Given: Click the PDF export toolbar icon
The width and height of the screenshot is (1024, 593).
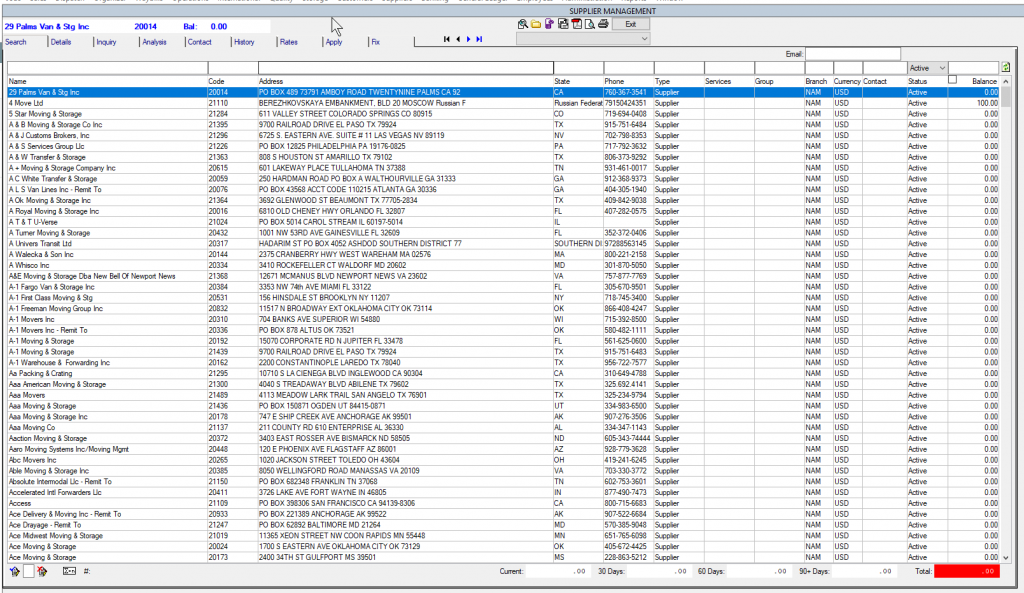Looking at the screenshot, I should click(x=576, y=24).
